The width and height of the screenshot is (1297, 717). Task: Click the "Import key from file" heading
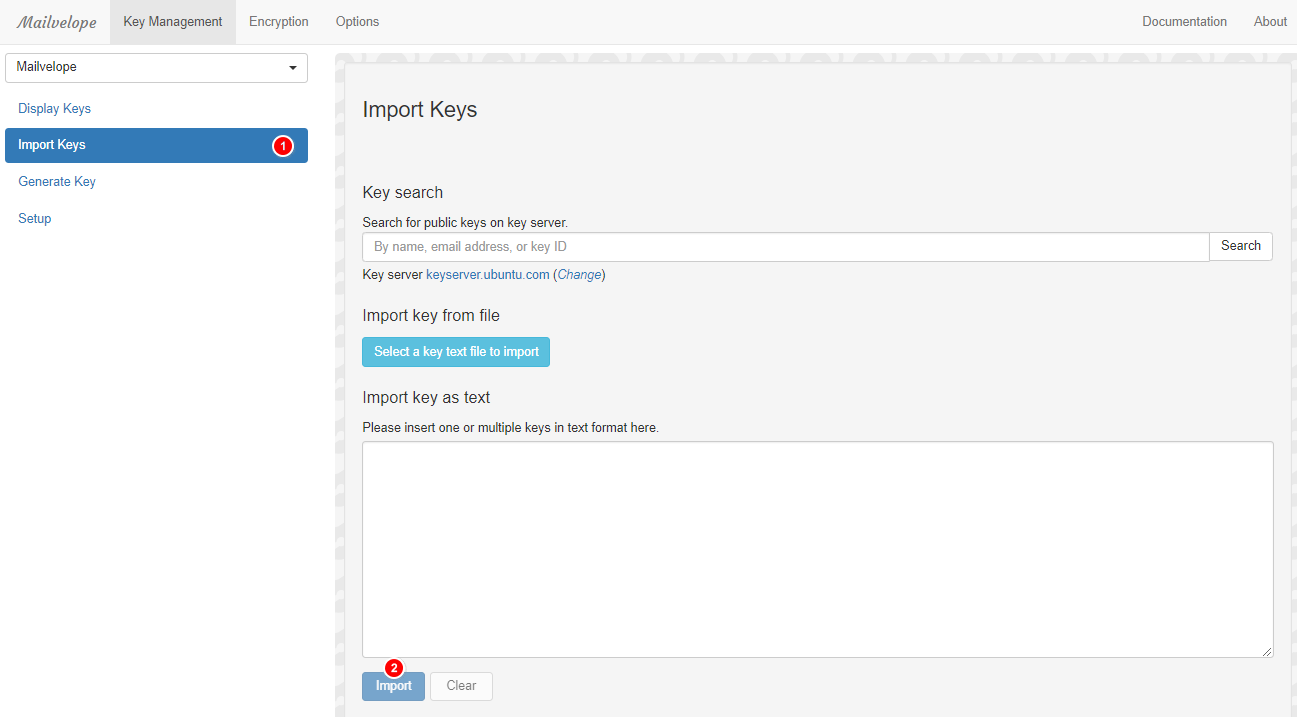click(x=431, y=316)
